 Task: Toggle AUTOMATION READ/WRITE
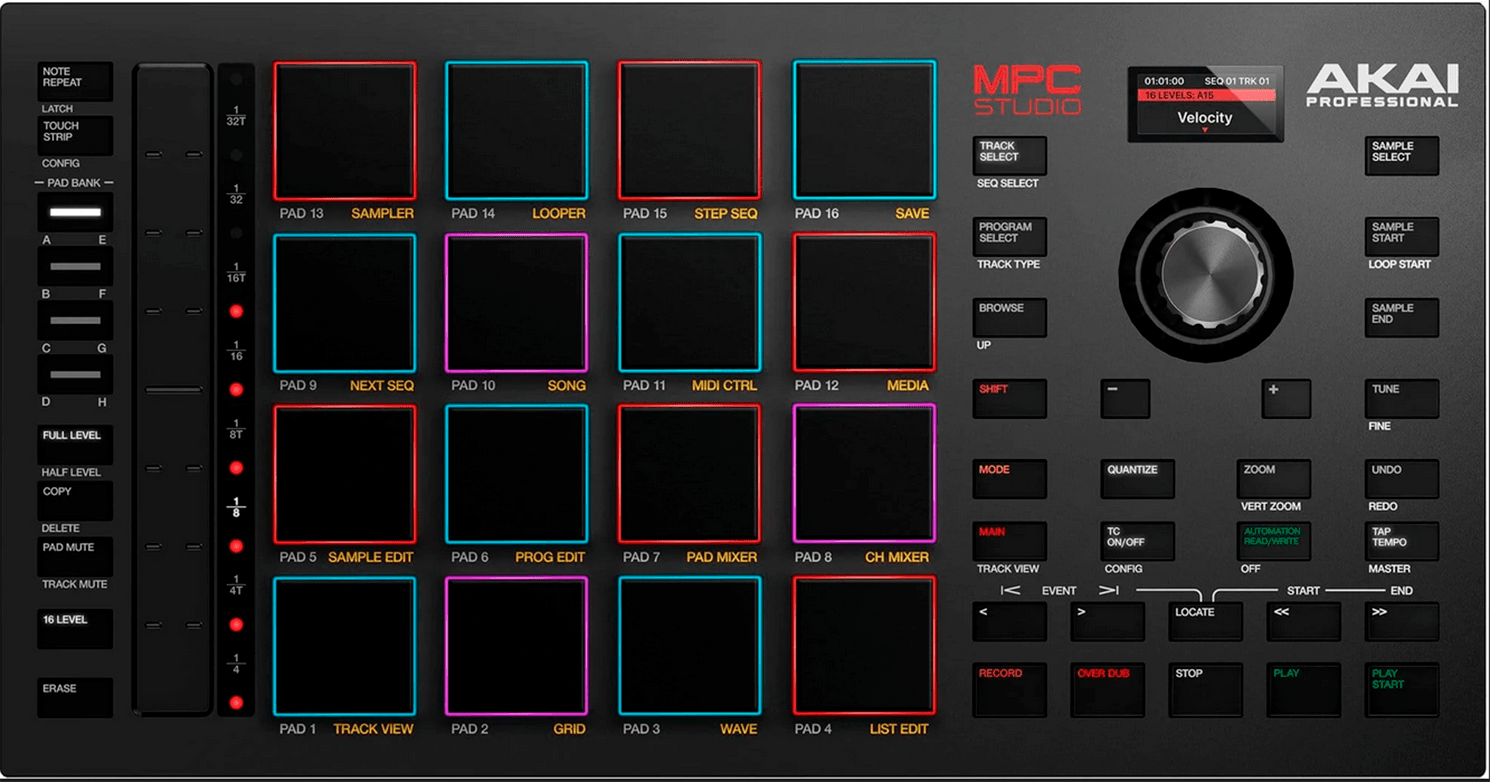click(1272, 541)
